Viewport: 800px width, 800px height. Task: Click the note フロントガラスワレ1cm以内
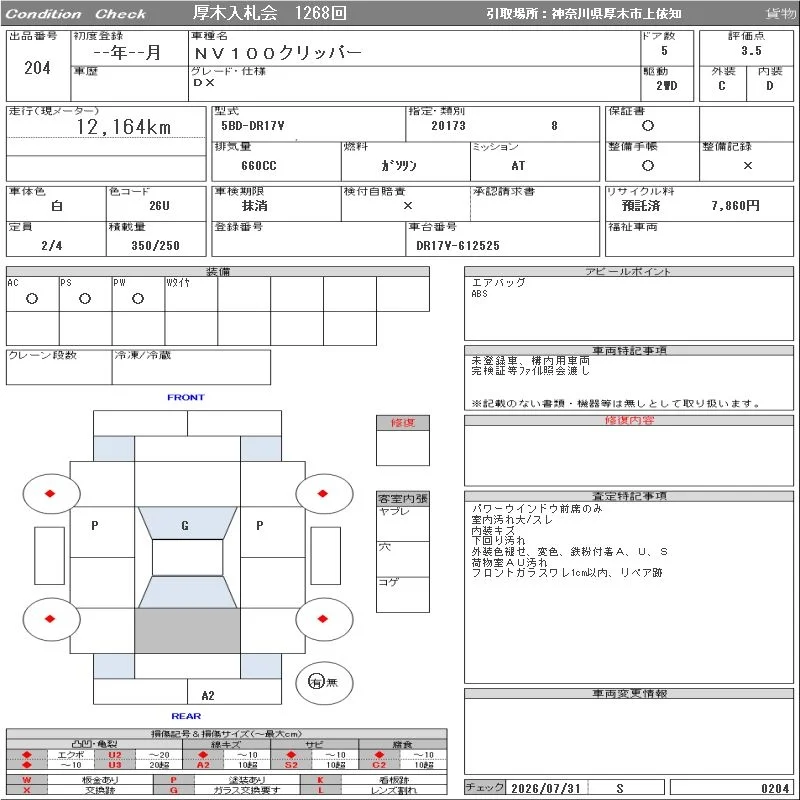[540, 573]
